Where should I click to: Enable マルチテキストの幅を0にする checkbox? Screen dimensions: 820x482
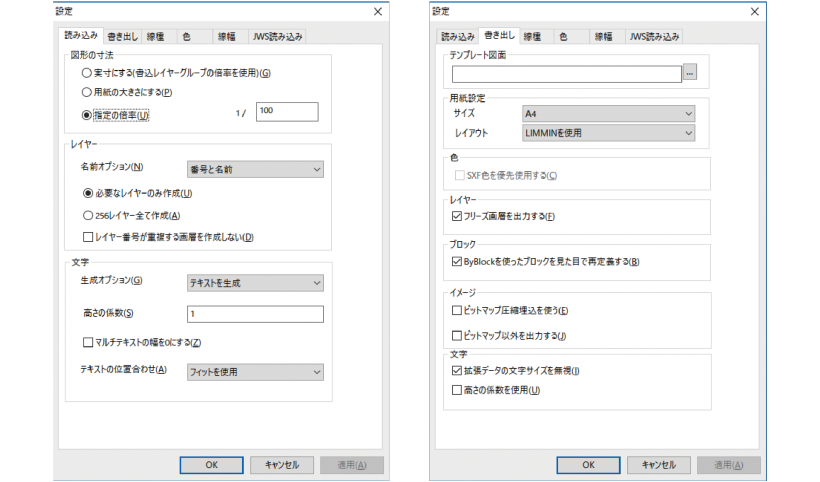pos(88,342)
